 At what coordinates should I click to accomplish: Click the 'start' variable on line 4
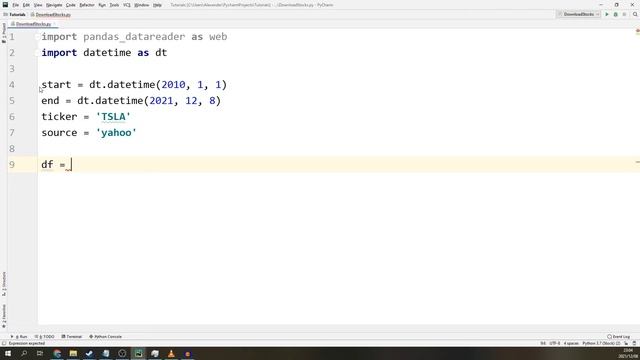[x=56, y=85]
